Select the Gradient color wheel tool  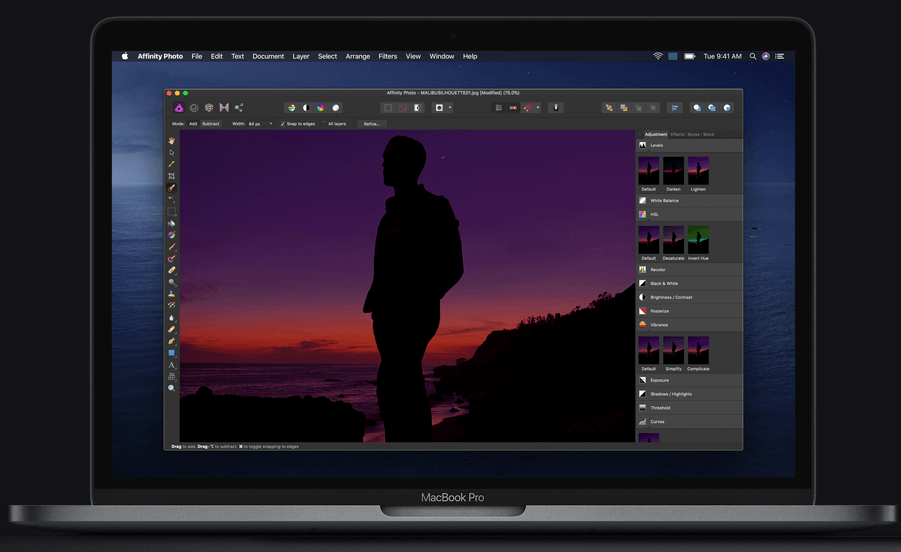point(171,235)
